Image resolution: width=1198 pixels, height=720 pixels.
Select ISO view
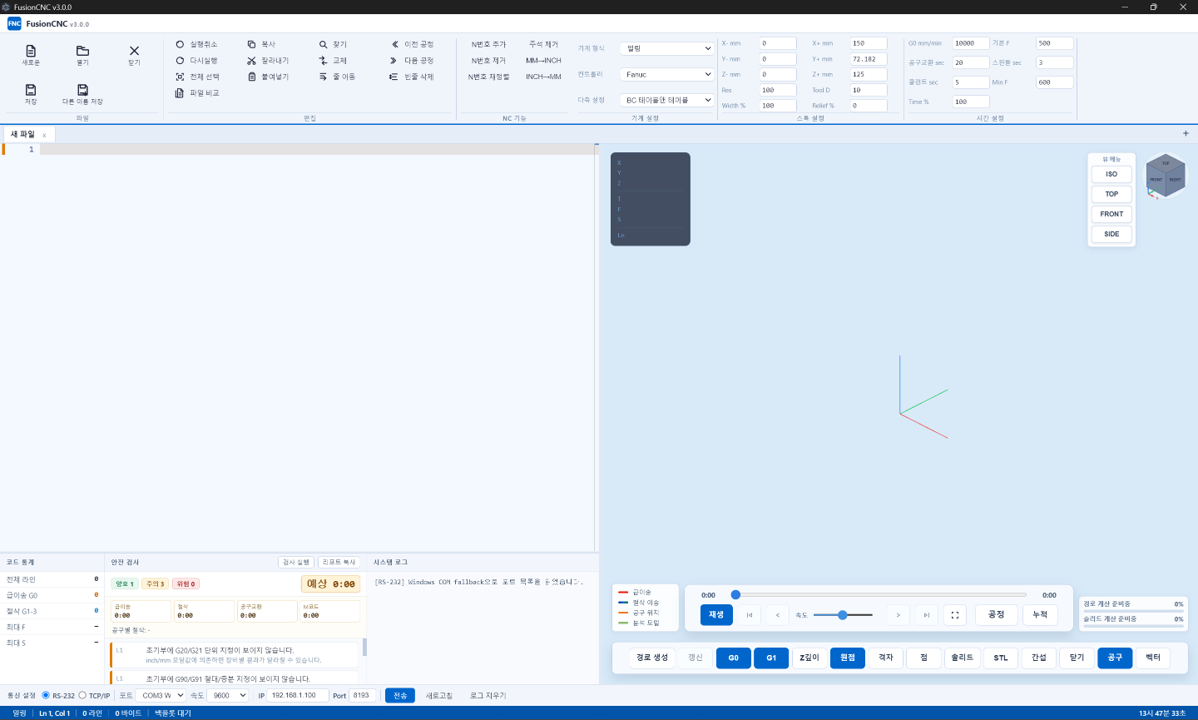pyautogui.click(x=1111, y=174)
